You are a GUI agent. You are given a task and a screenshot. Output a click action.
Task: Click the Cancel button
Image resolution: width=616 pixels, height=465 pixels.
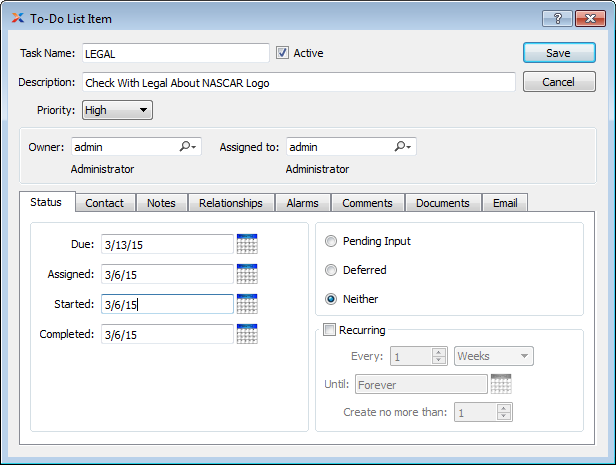tap(559, 82)
